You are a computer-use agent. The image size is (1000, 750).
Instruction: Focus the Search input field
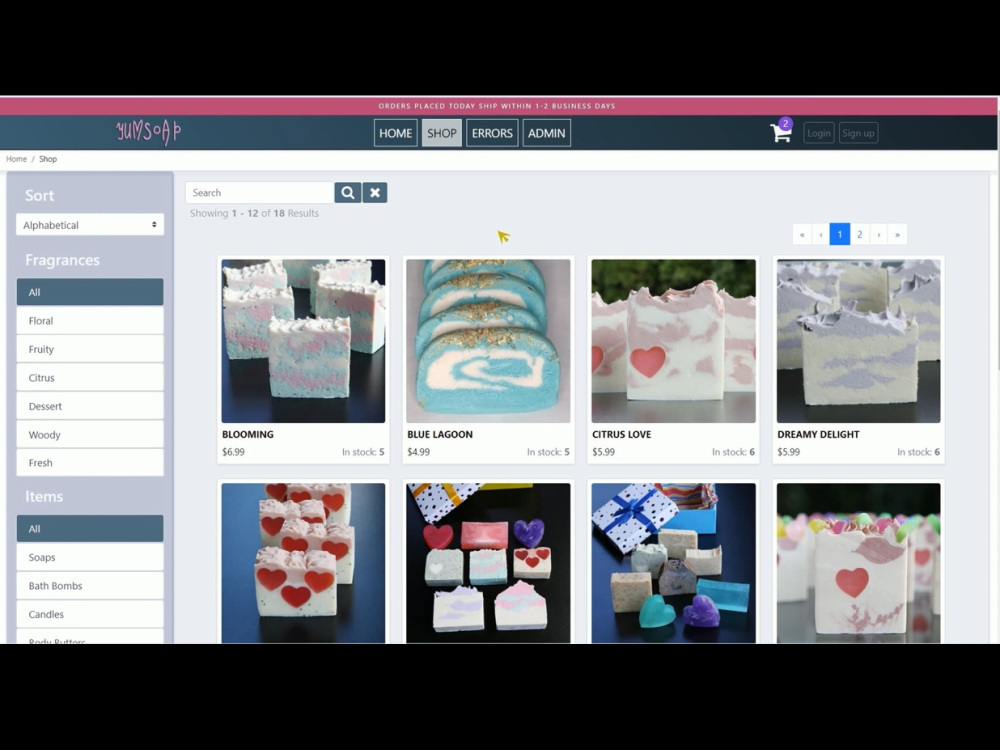tap(260, 193)
